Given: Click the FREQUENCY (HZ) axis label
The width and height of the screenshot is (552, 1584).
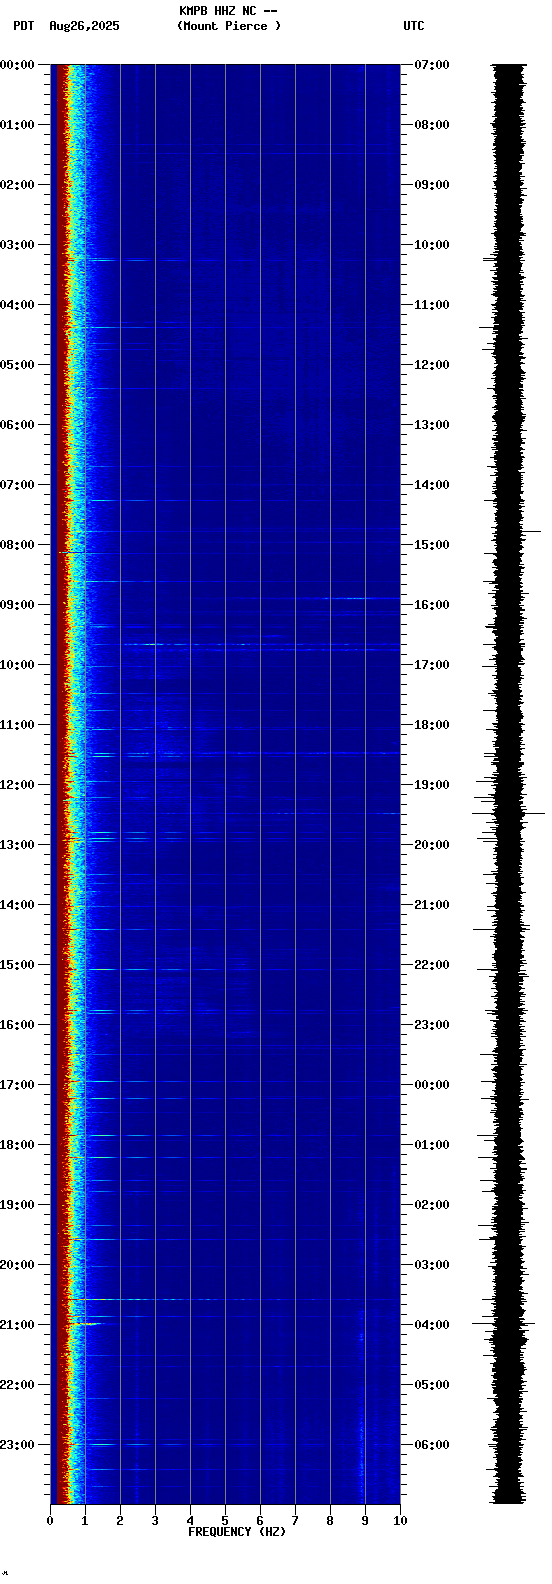Looking at the screenshot, I should 237,1532.
